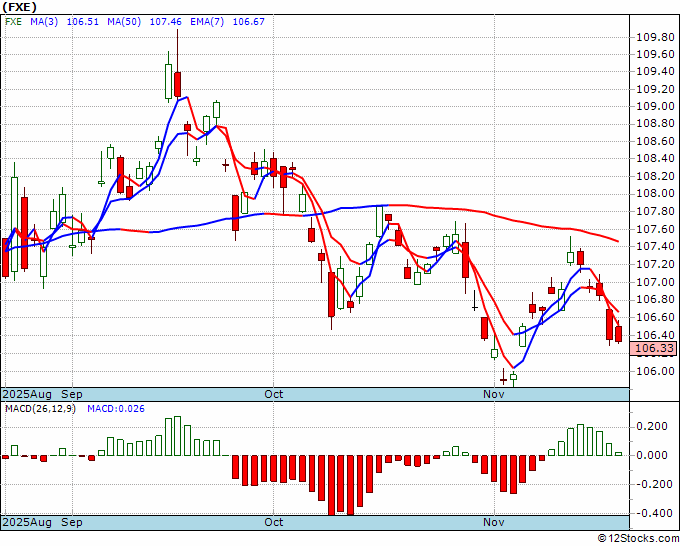Click the 2025Aug label on price timeline
The image size is (680, 546).
point(27,394)
